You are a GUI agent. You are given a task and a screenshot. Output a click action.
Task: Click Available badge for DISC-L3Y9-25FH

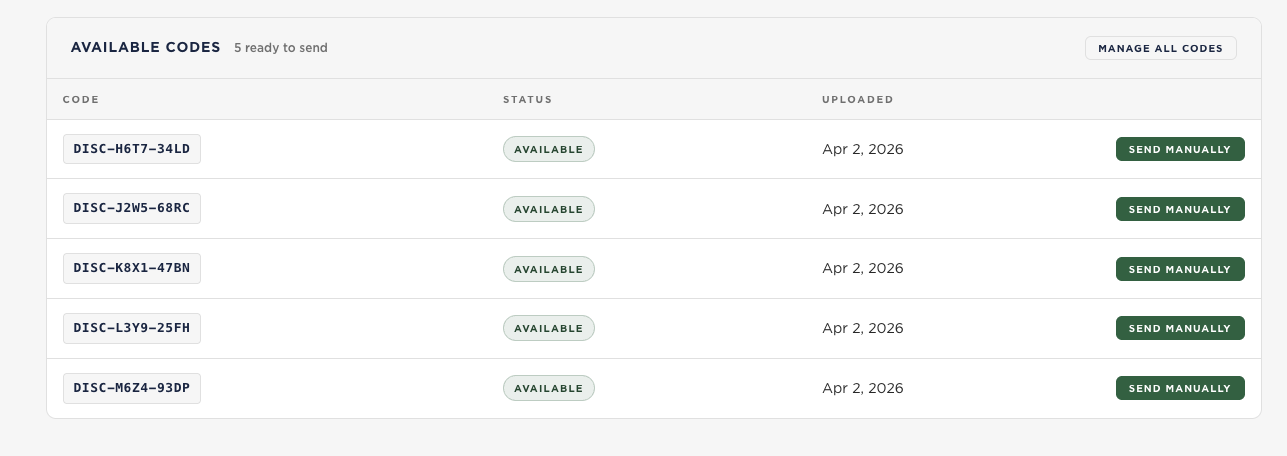click(548, 328)
